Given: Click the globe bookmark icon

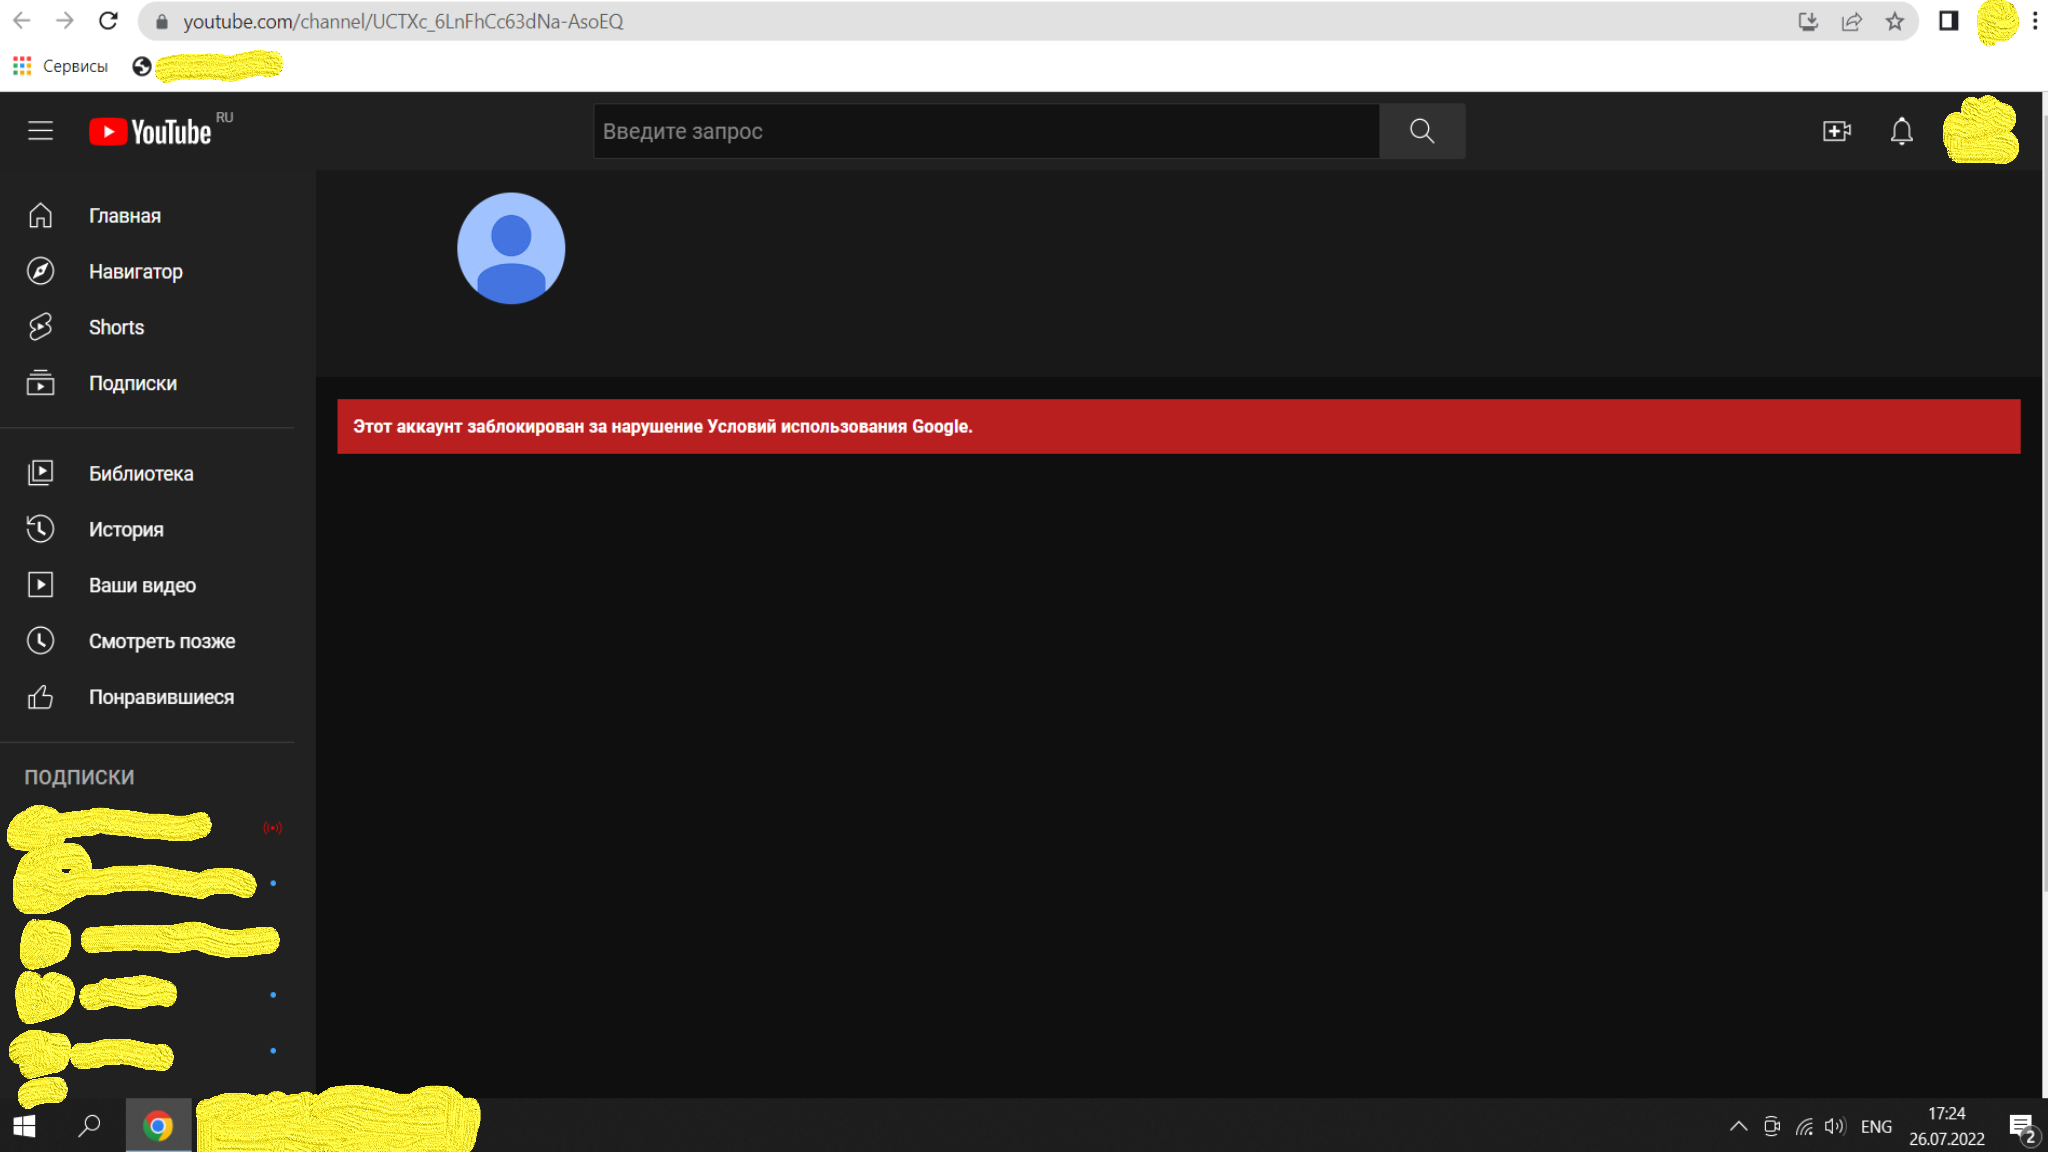Looking at the screenshot, I should [x=142, y=66].
